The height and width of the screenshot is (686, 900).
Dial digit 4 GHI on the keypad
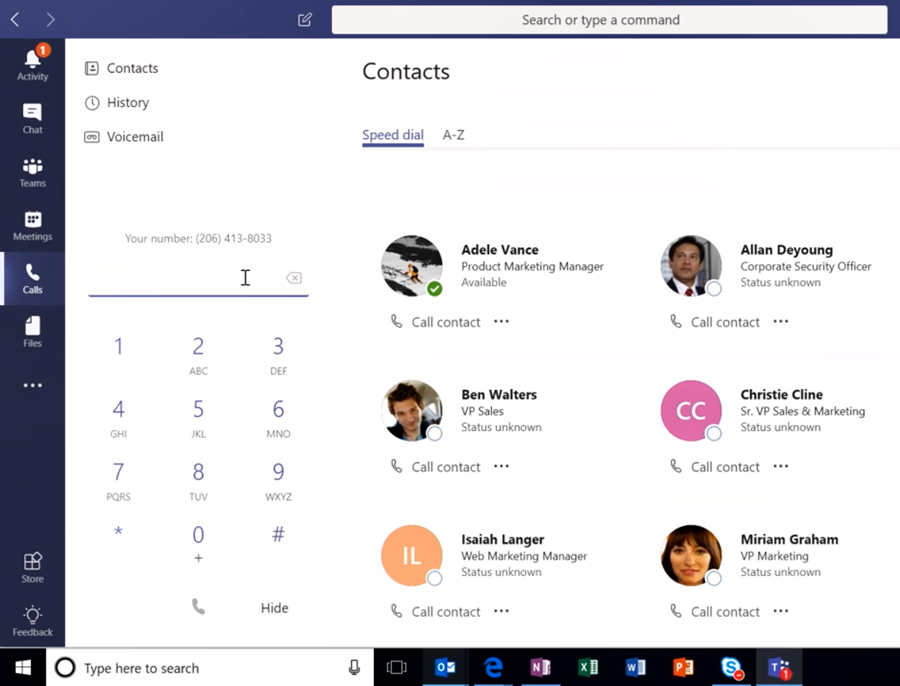pos(118,417)
